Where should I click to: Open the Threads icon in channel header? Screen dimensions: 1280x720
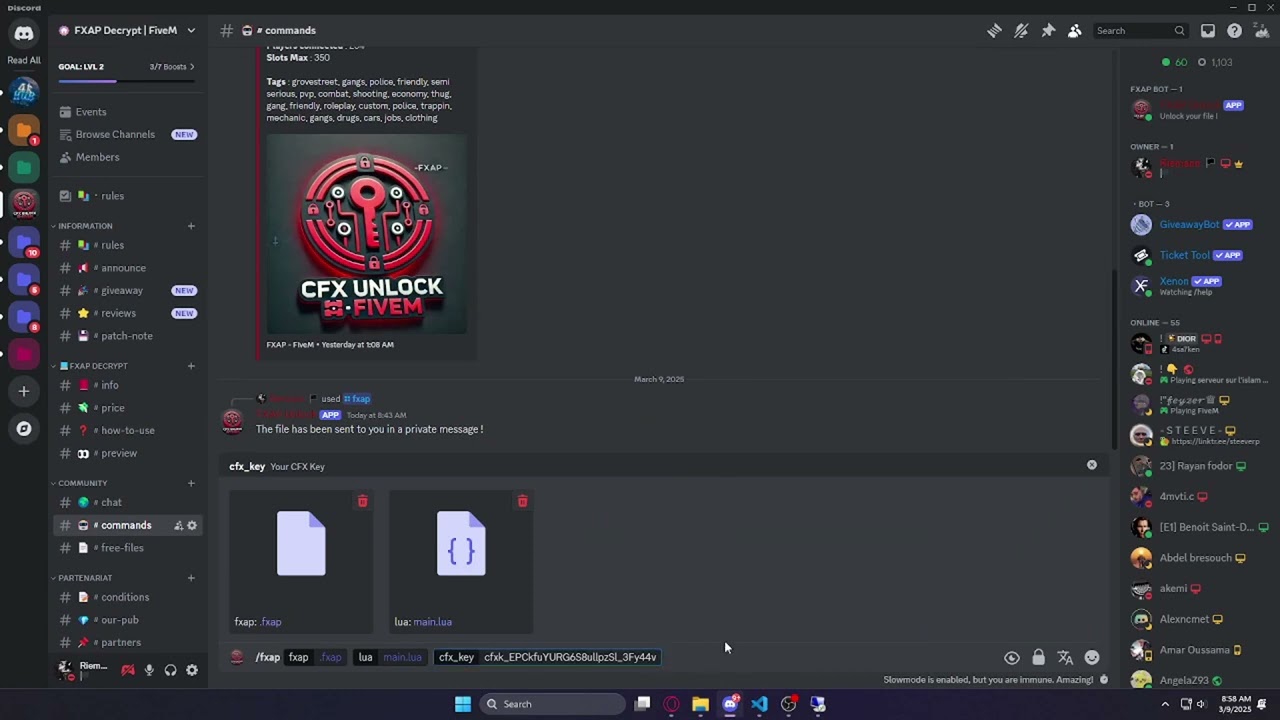coord(994,31)
